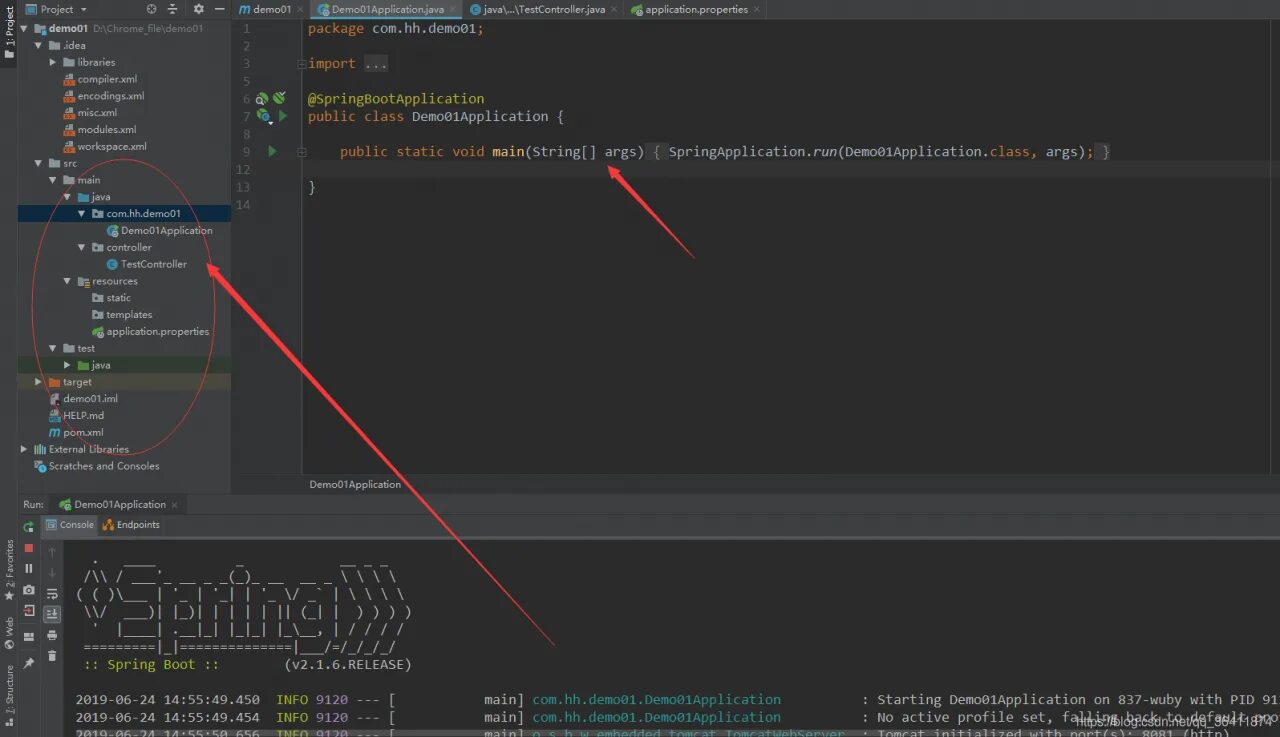1280x737 pixels.
Task: Close the Demo01Application run tab
Action: pyautogui.click(x=175, y=505)
